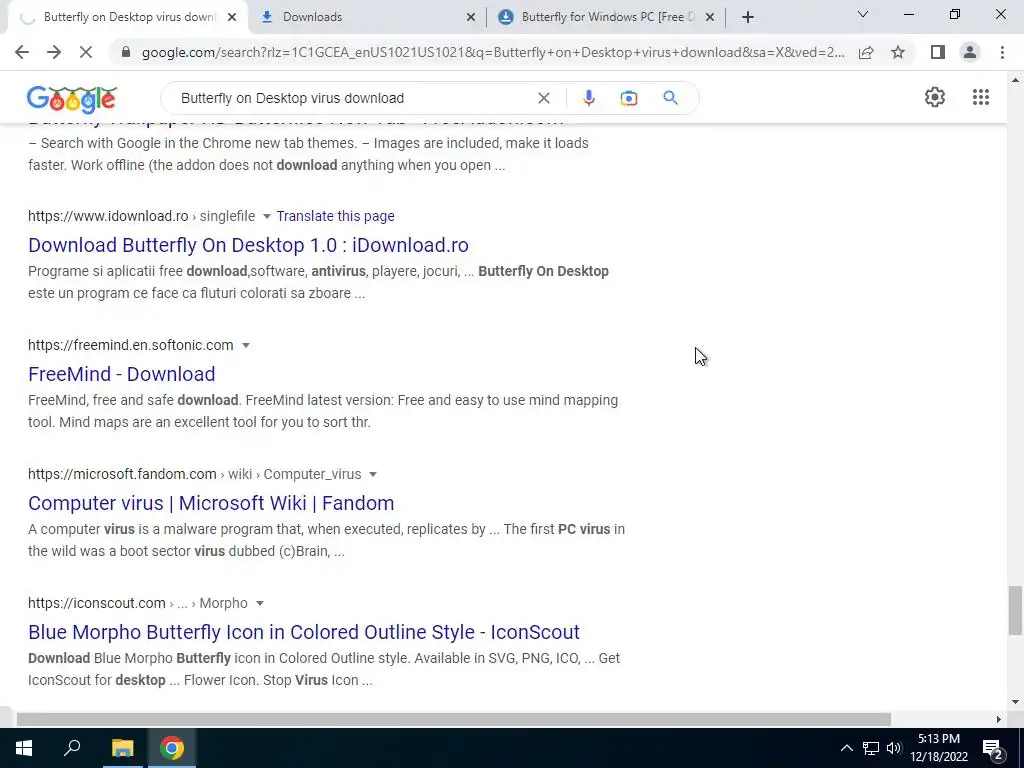Close the Downloads tab

pyautogui.click(x=471, y=17)
